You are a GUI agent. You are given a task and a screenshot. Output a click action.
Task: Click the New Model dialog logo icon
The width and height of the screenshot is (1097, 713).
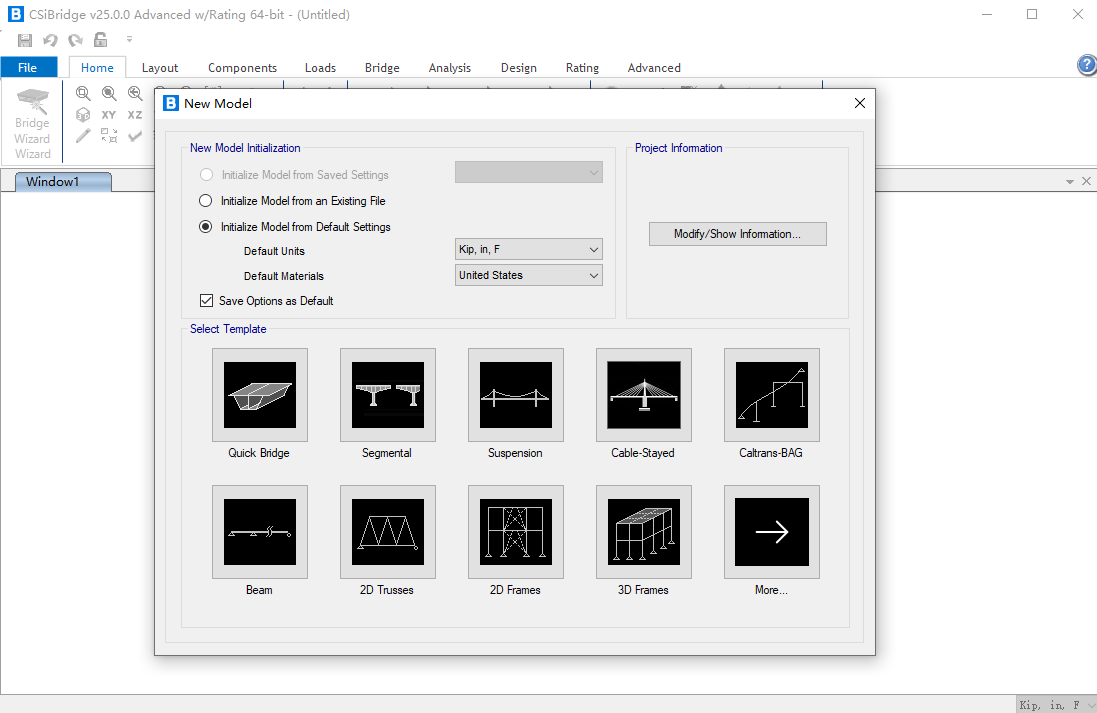[x=171, y=104]
